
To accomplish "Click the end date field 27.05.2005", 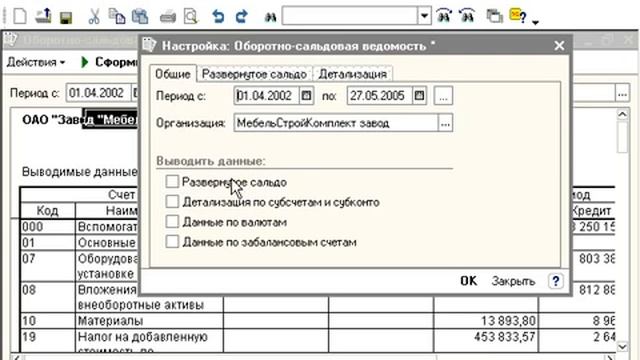I will coord(380,96).
